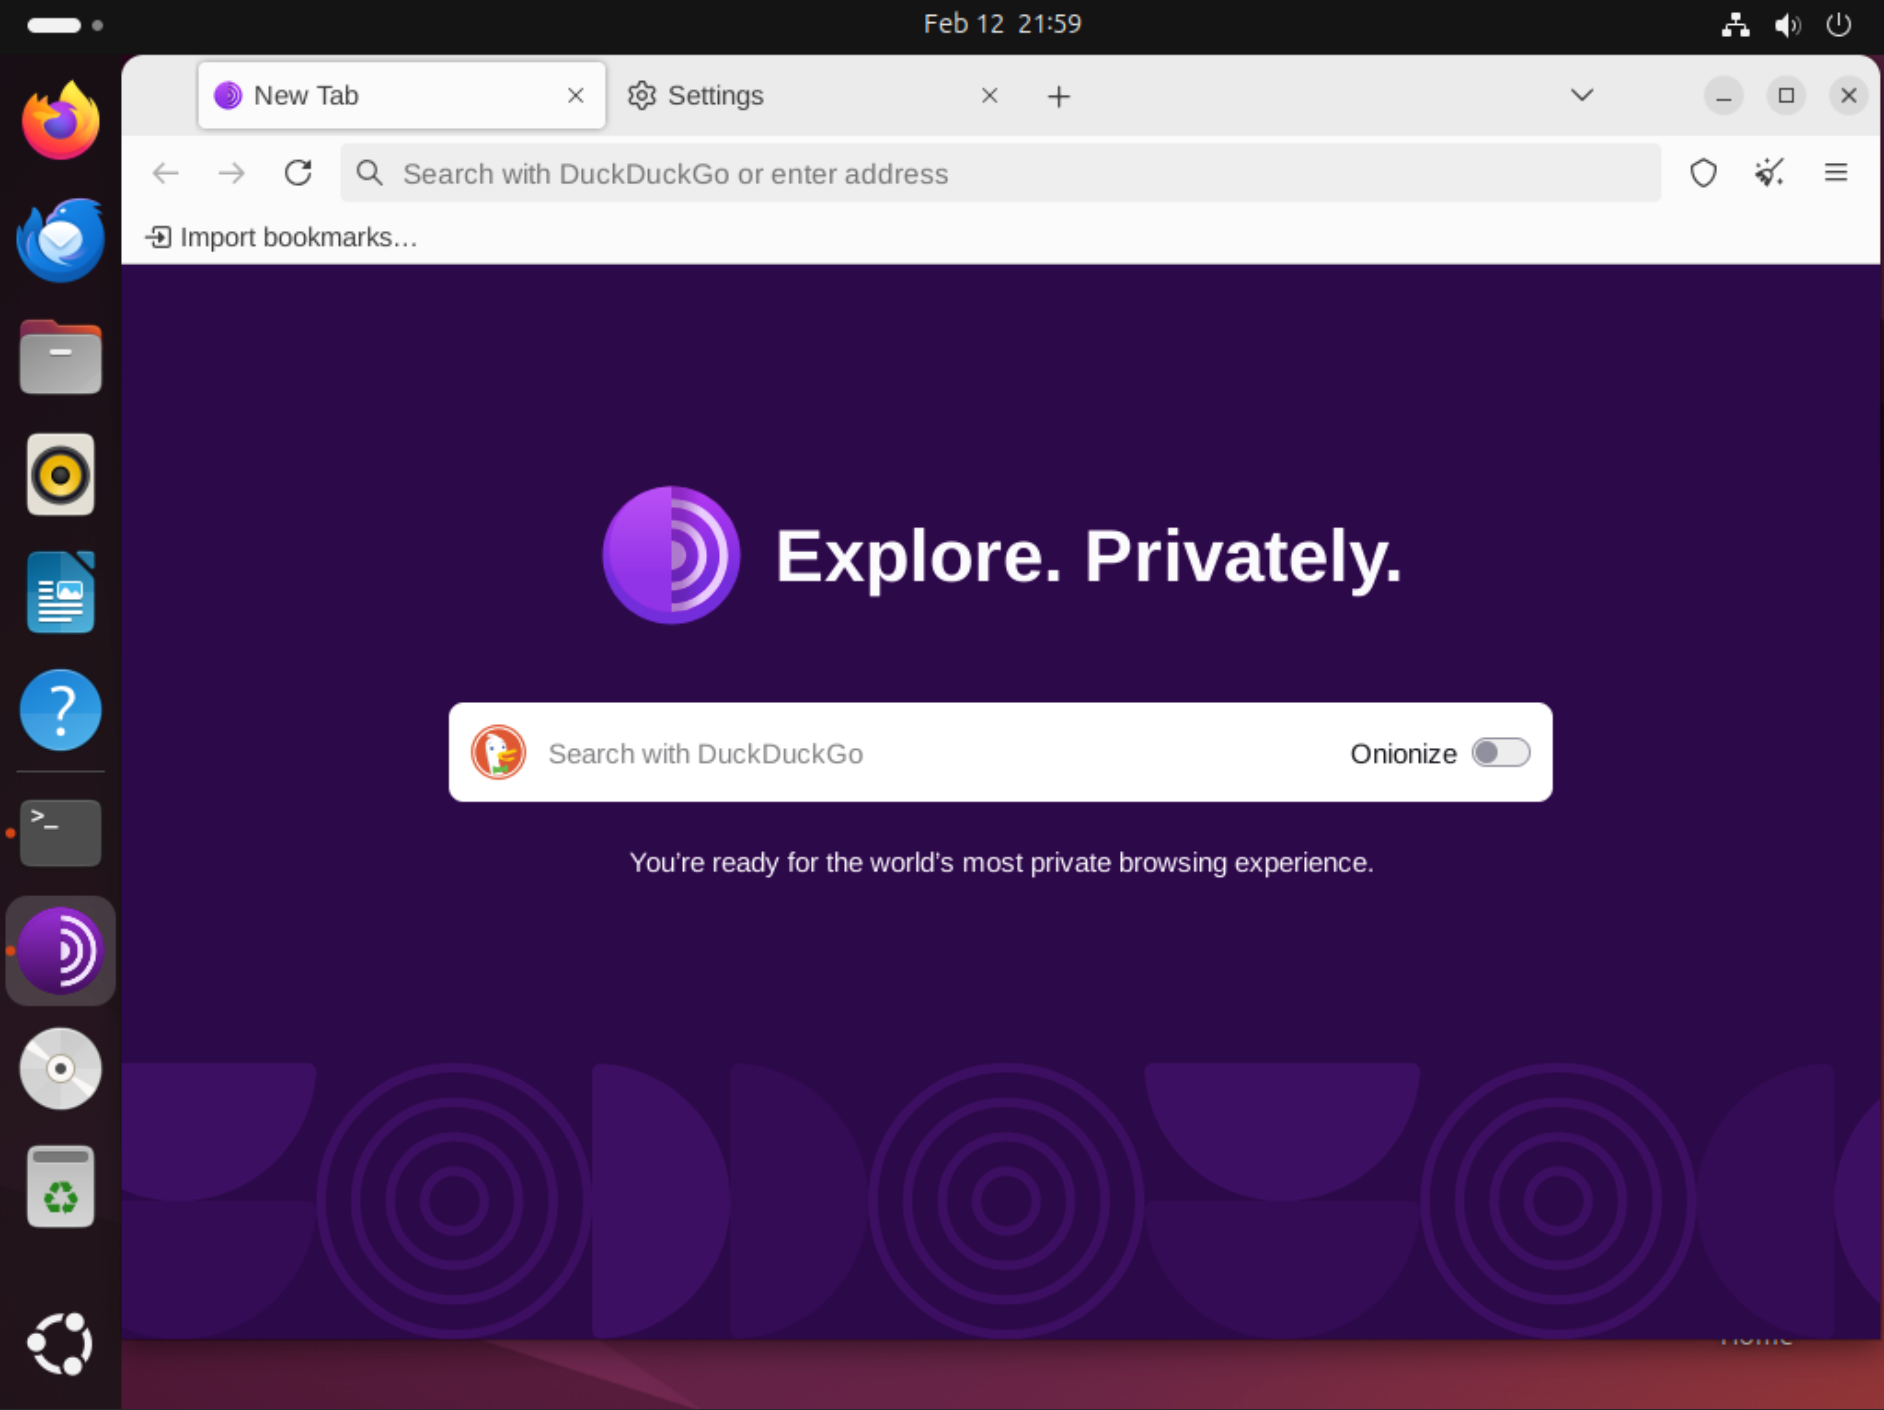
Task: Open Rhythmbox music player from the dock
Action: click(60, 474)
